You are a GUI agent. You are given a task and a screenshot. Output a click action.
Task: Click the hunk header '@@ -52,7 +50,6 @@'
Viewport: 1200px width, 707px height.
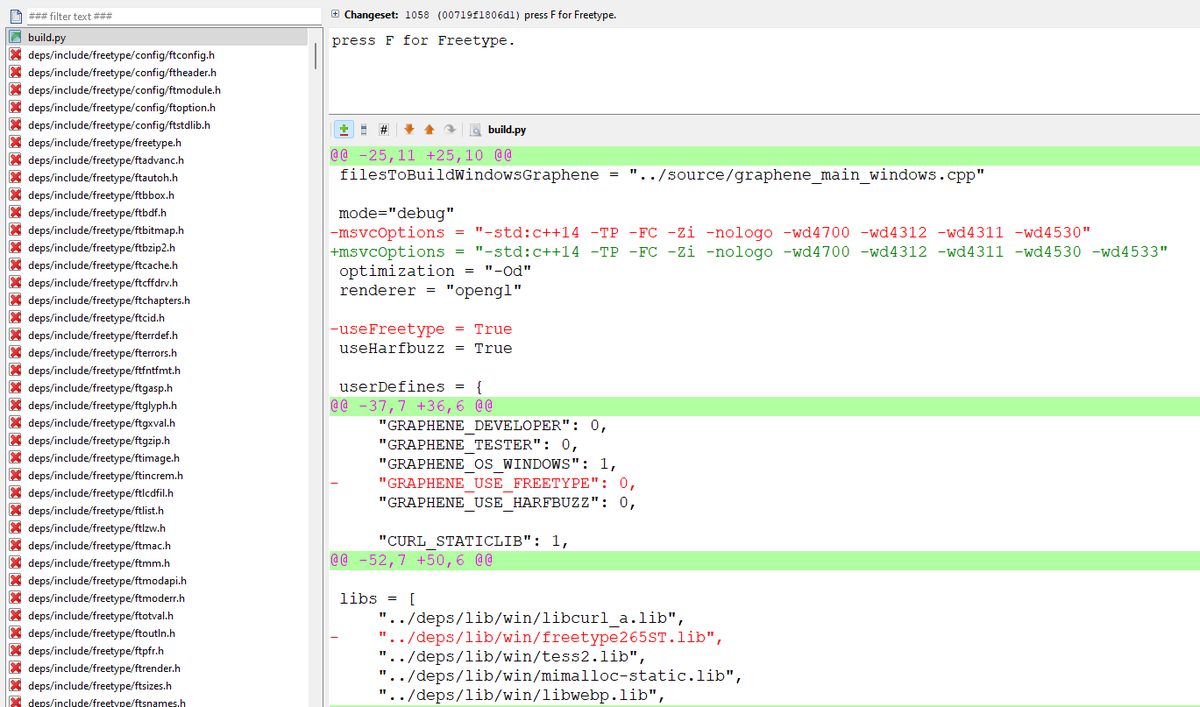(x=412, y=561)
